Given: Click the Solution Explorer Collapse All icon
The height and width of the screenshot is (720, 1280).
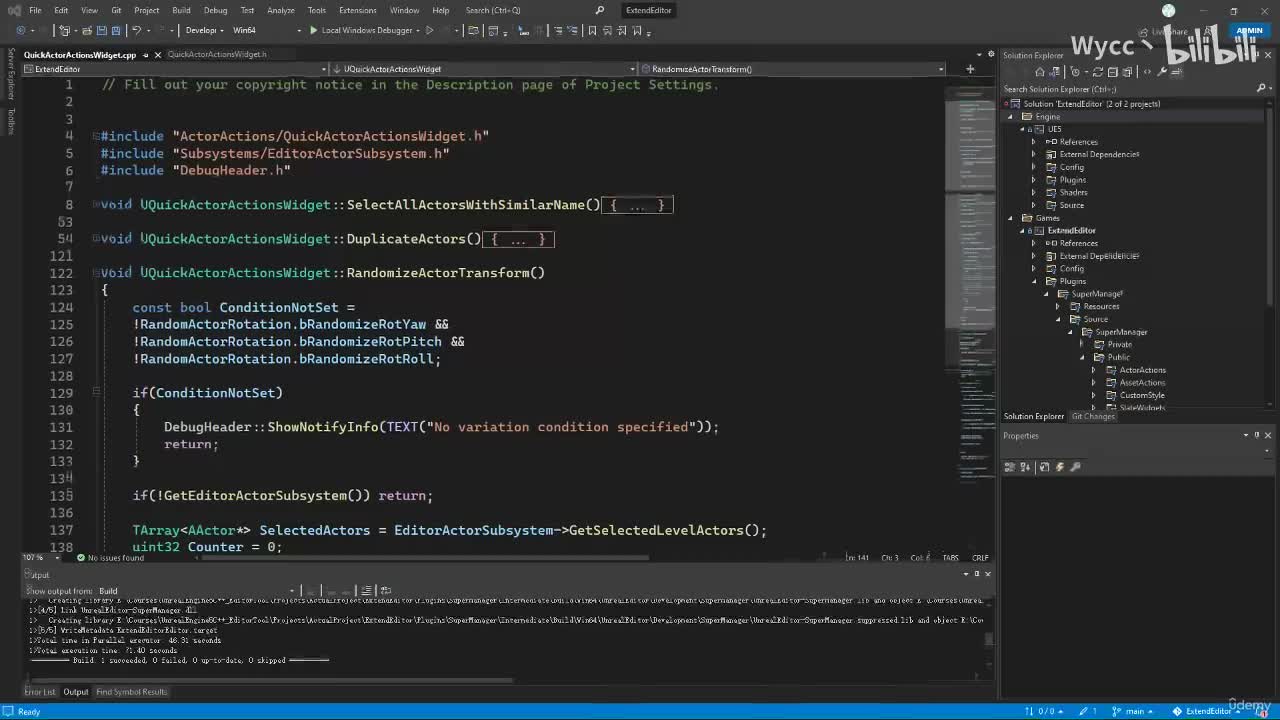Looking at the screenshot, I should (1112, 72).
